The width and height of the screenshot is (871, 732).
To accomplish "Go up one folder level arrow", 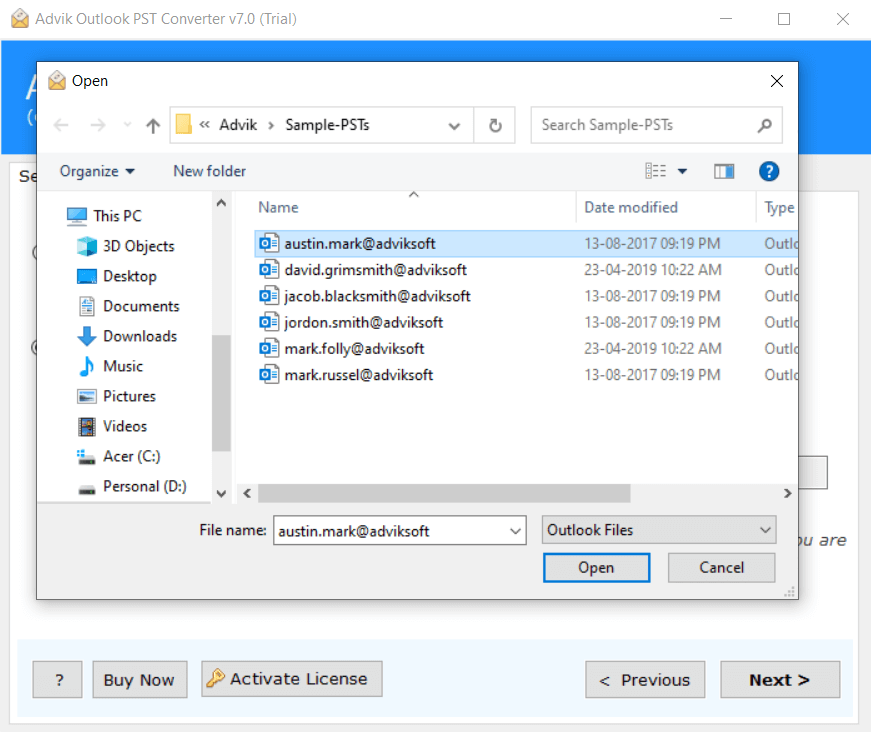I will (153, 126).
